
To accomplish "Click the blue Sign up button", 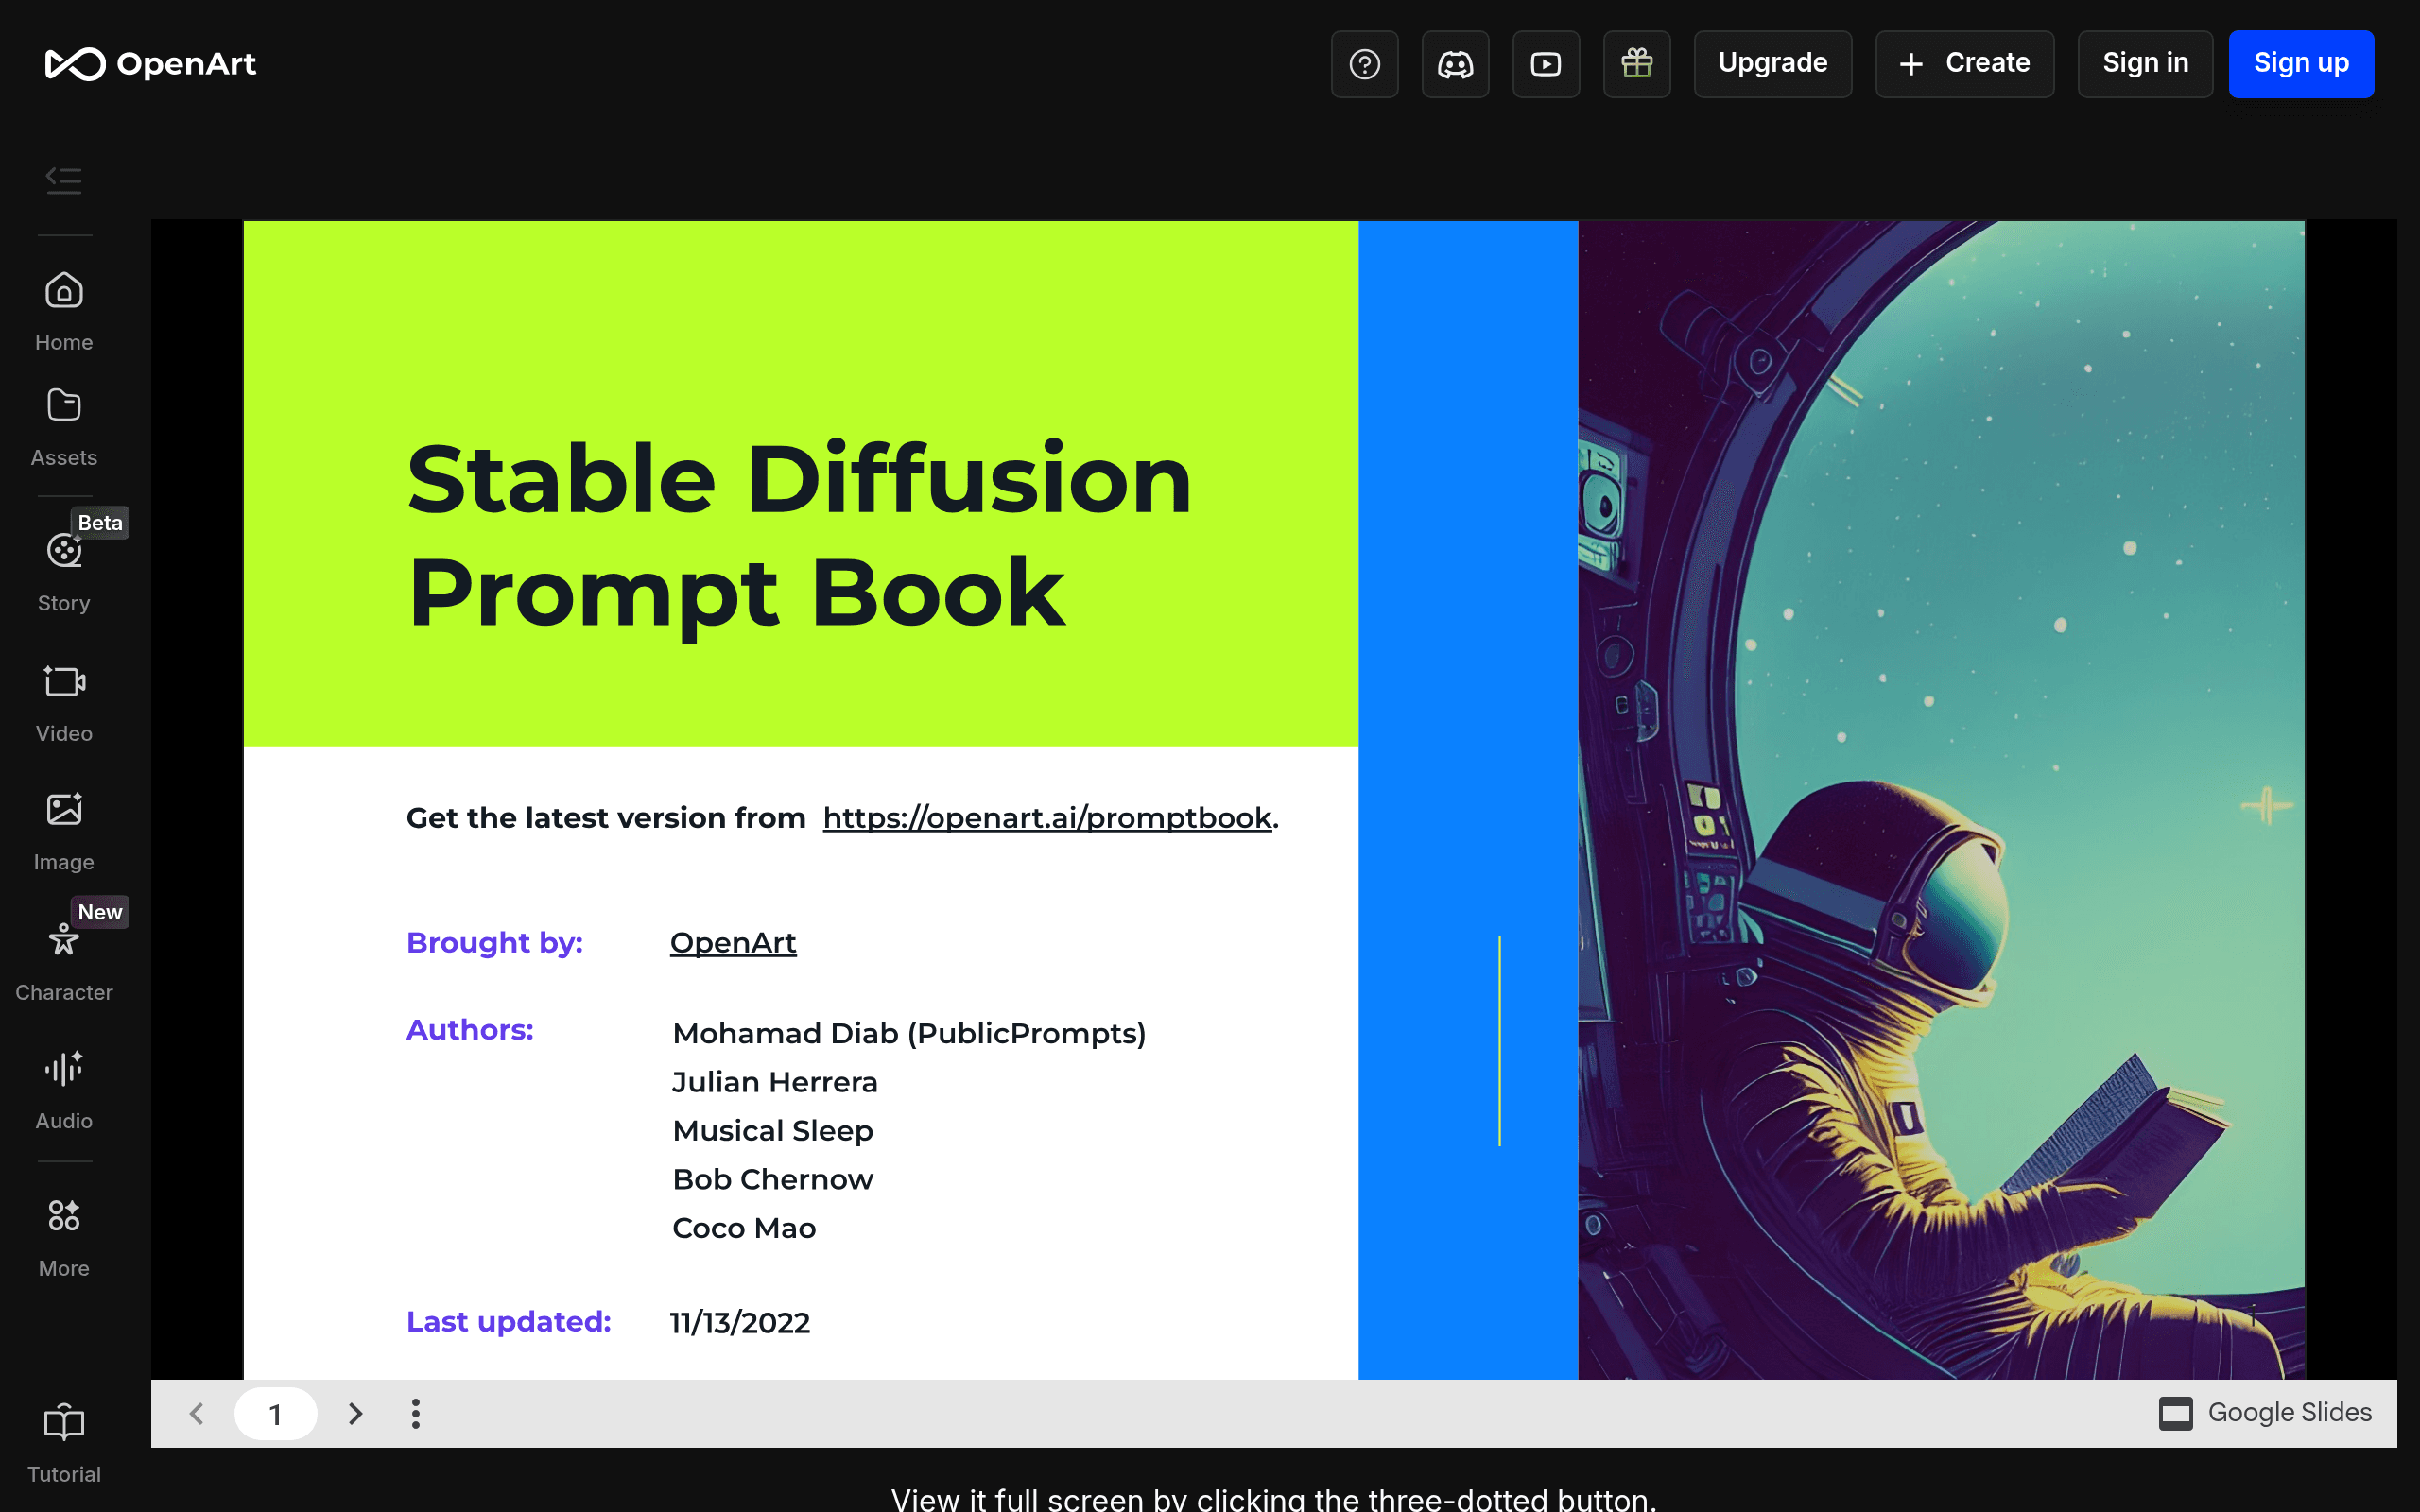I will (2301, 64).
